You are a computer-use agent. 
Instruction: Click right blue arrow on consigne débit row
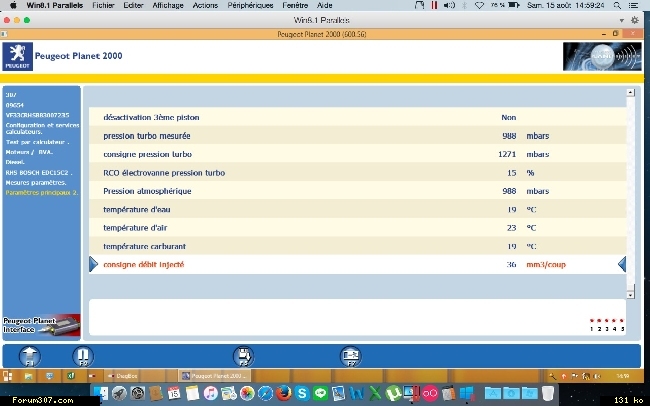point(622,264)
